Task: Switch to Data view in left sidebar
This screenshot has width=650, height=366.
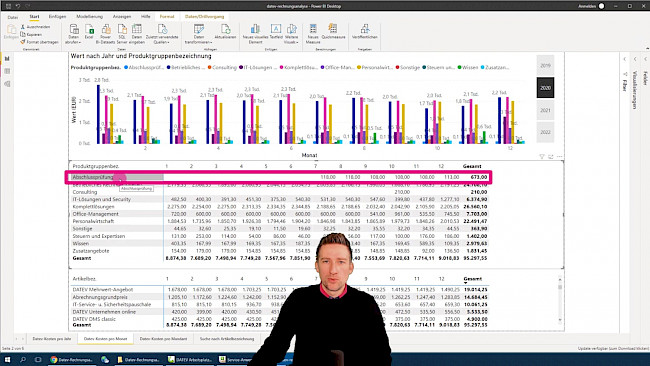Action: (x=7, y=71)
